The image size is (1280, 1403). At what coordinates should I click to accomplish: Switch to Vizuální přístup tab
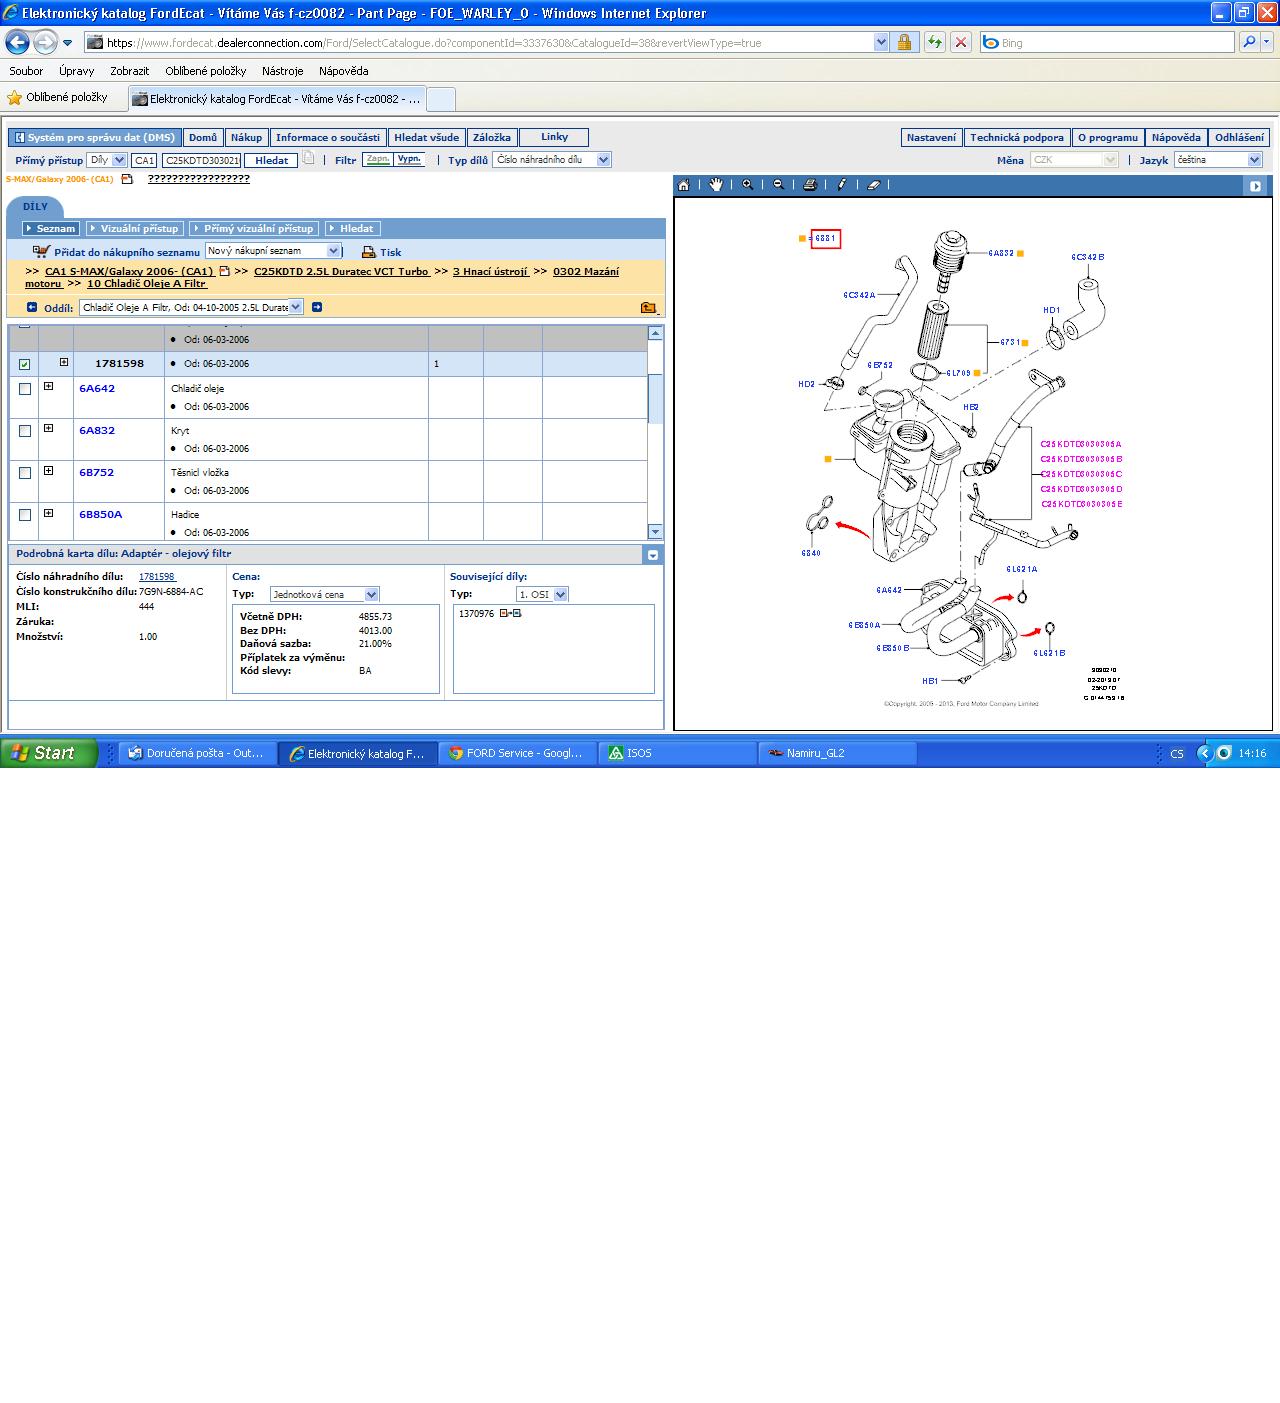[x=133, y=229]
